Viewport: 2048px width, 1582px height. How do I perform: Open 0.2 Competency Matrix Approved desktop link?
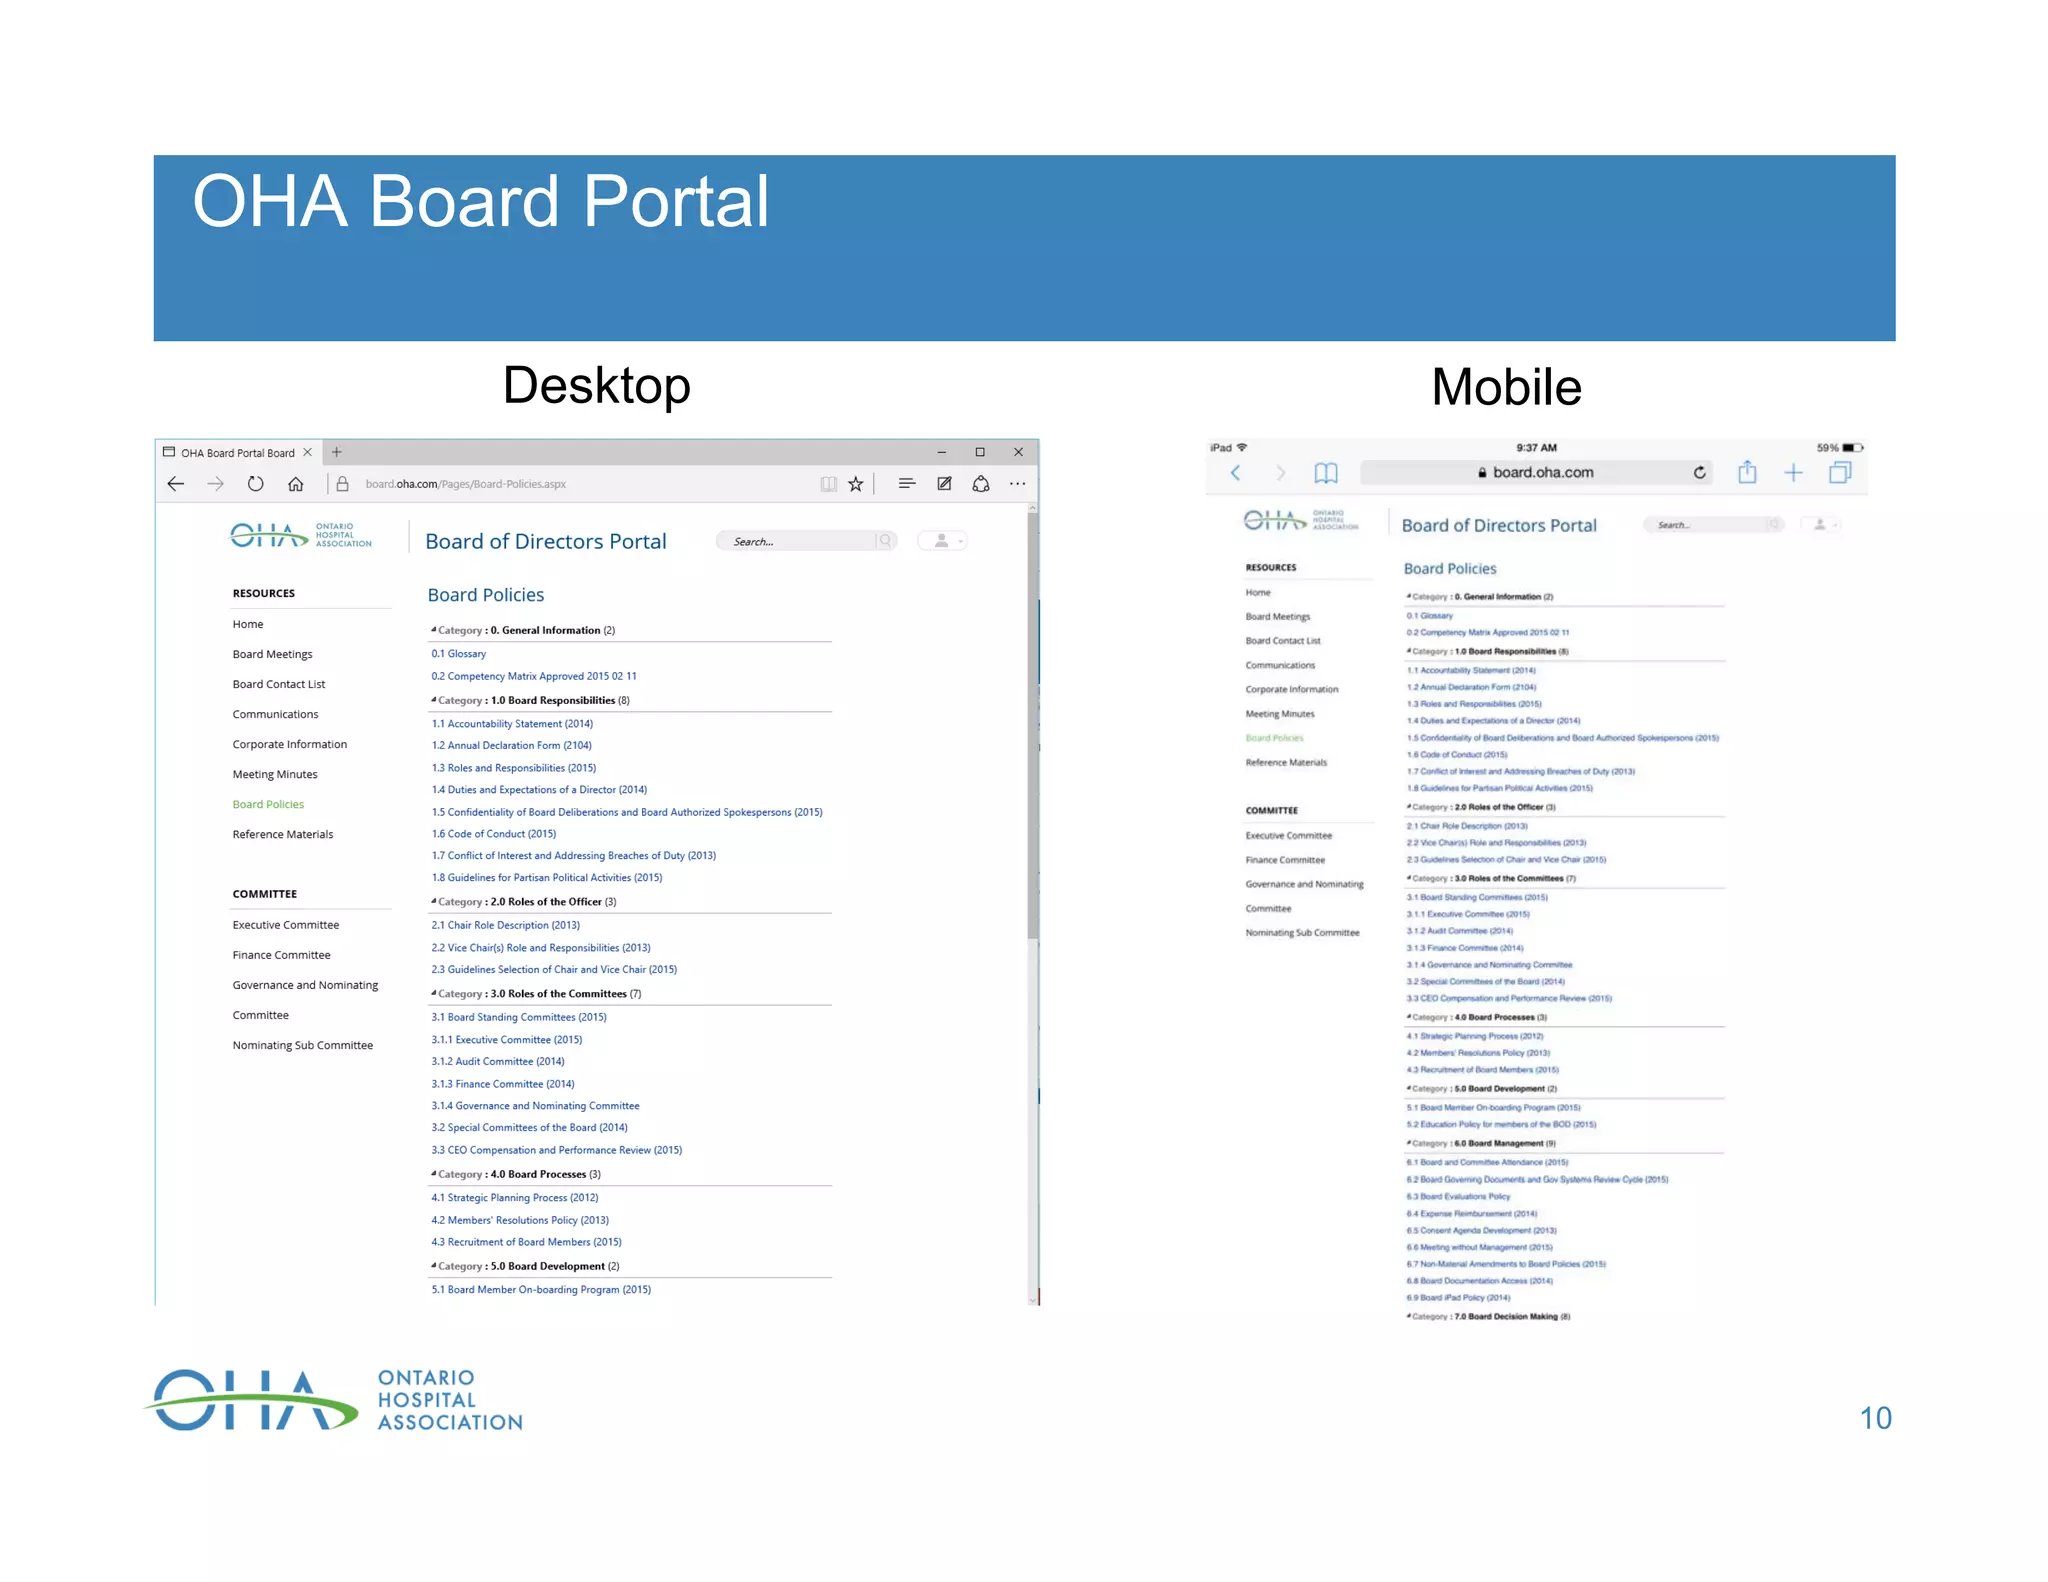pyautogui.click(x=534, y=677)
